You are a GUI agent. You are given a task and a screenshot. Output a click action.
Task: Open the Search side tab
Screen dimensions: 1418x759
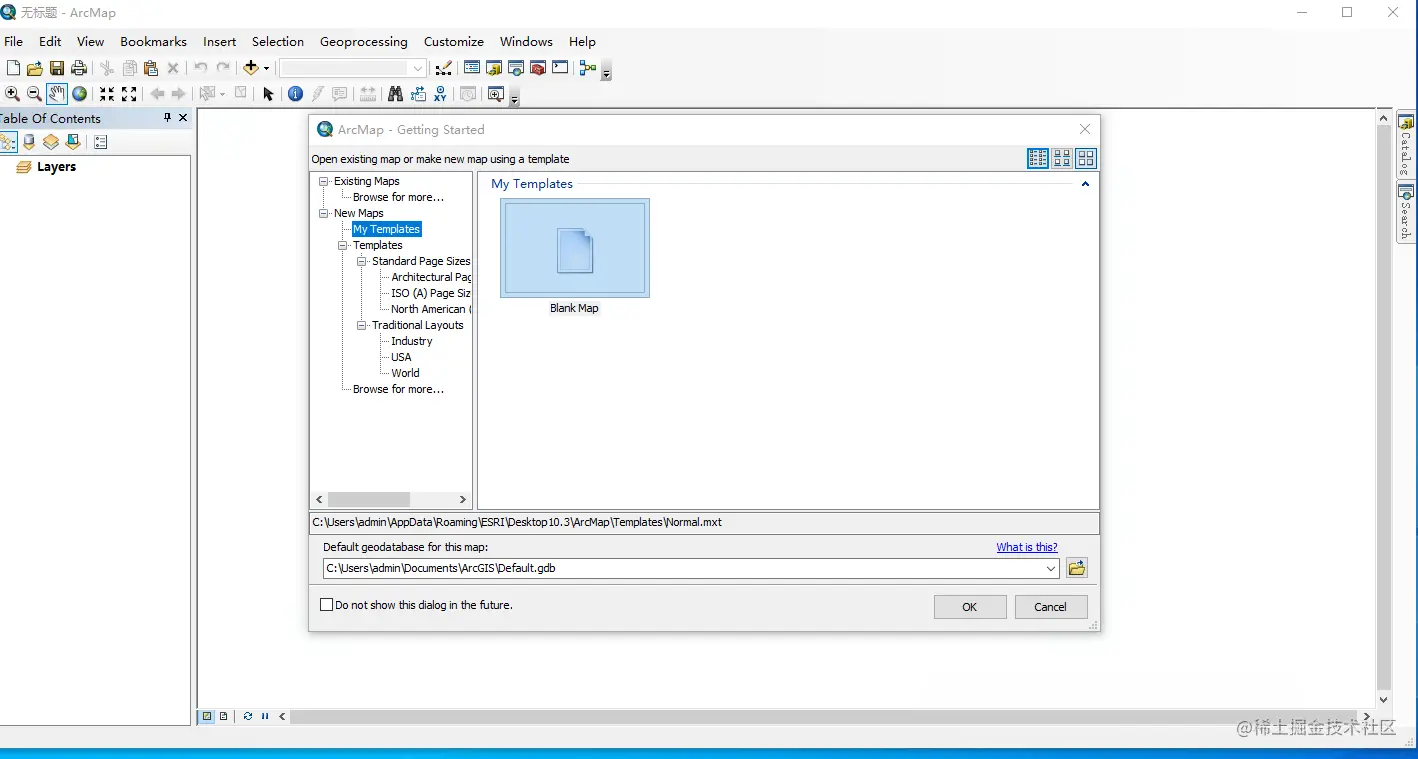[1406, 212]
